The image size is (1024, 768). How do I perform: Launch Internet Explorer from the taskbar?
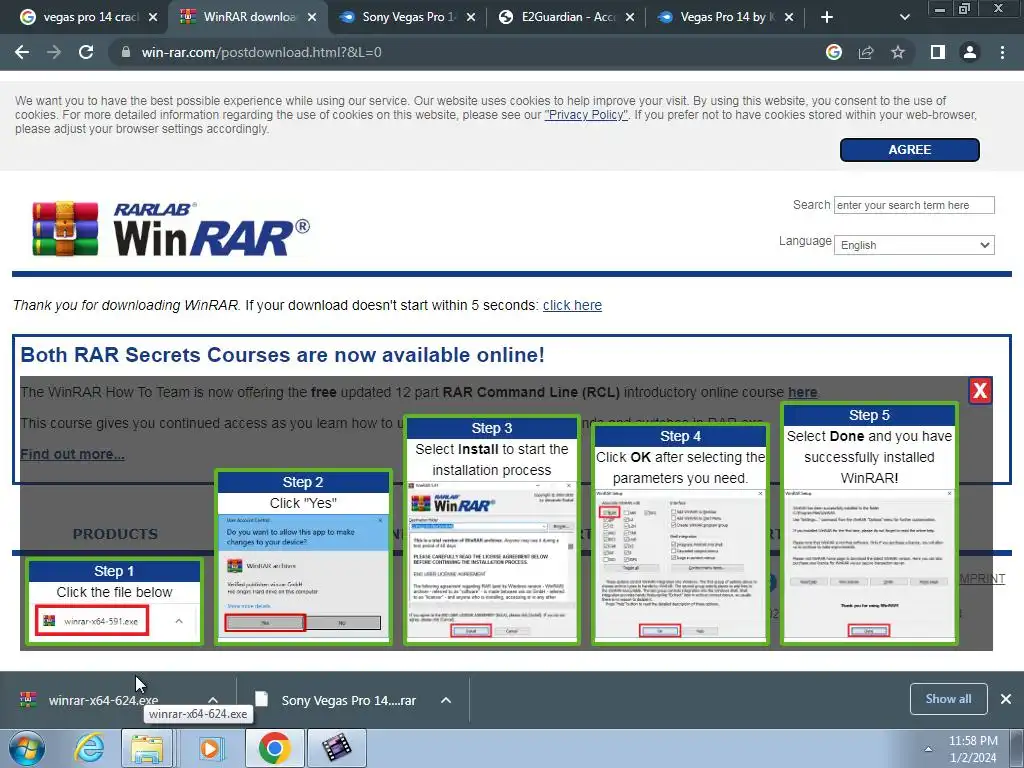point(89,748)
